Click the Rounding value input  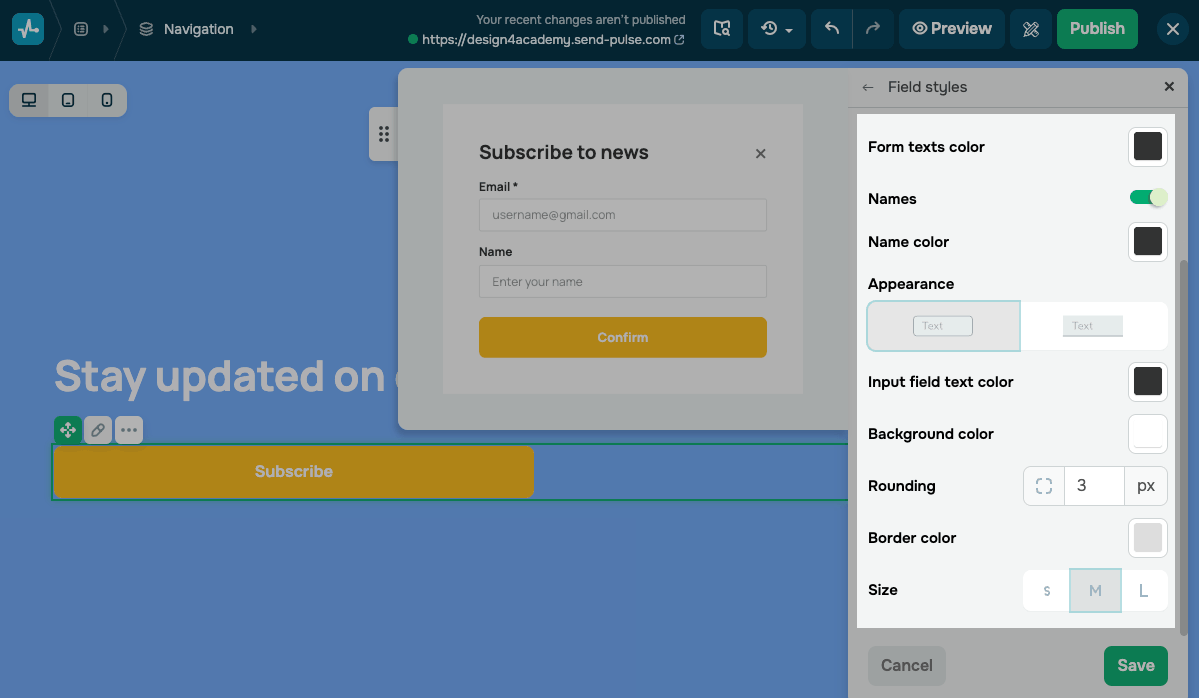(x=1094, y=485)
